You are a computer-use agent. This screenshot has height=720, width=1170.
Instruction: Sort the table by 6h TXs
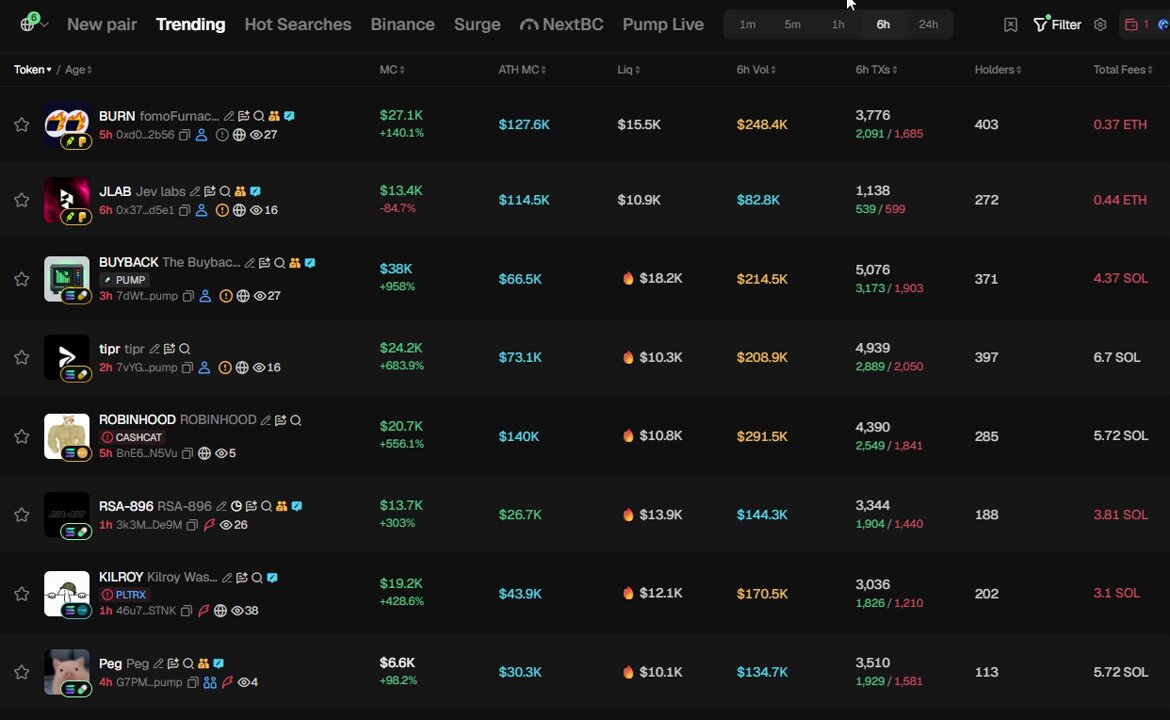(876, 69)
